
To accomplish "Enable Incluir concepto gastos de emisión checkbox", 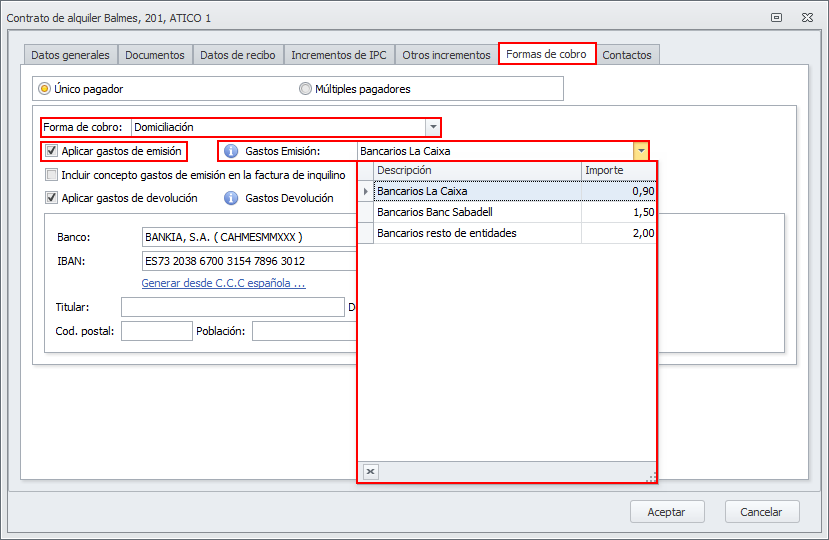I will [51, 175].
